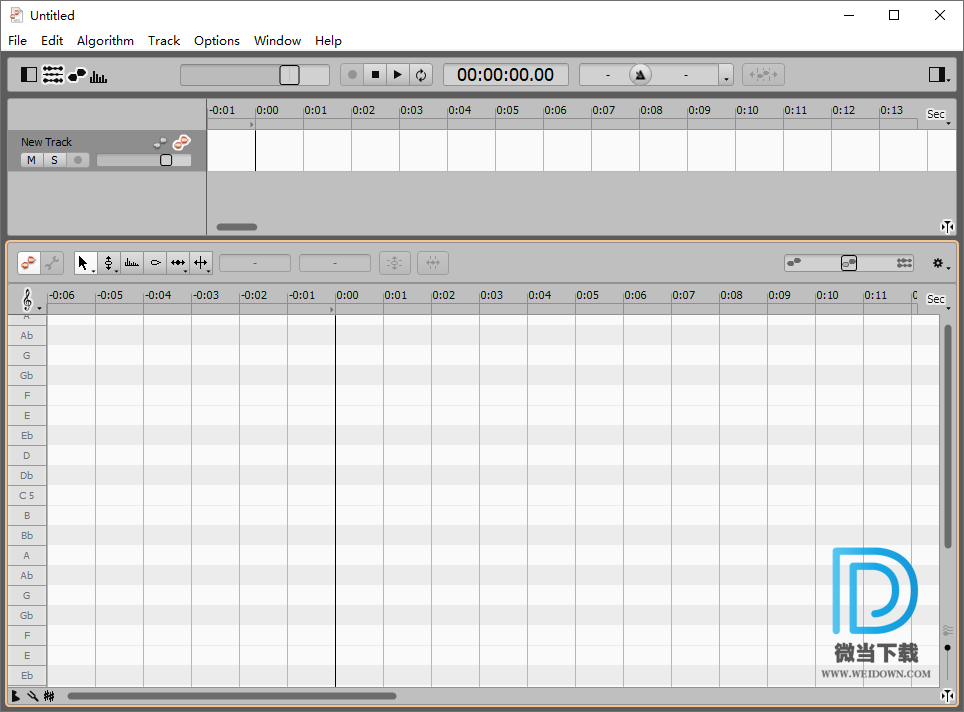This screenshot has height=712, width=964.
Task: Open the note editor settings gear menu
Action: [940, 264]
